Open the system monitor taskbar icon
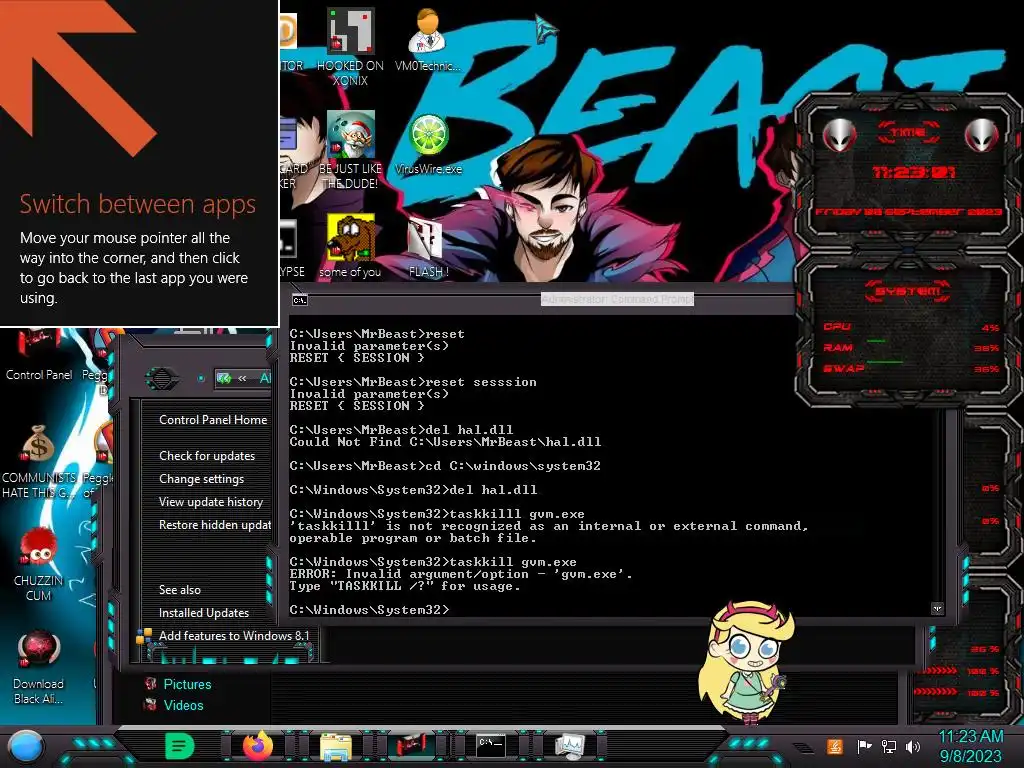The image size is (1024, 768). [x=570, y=746]
